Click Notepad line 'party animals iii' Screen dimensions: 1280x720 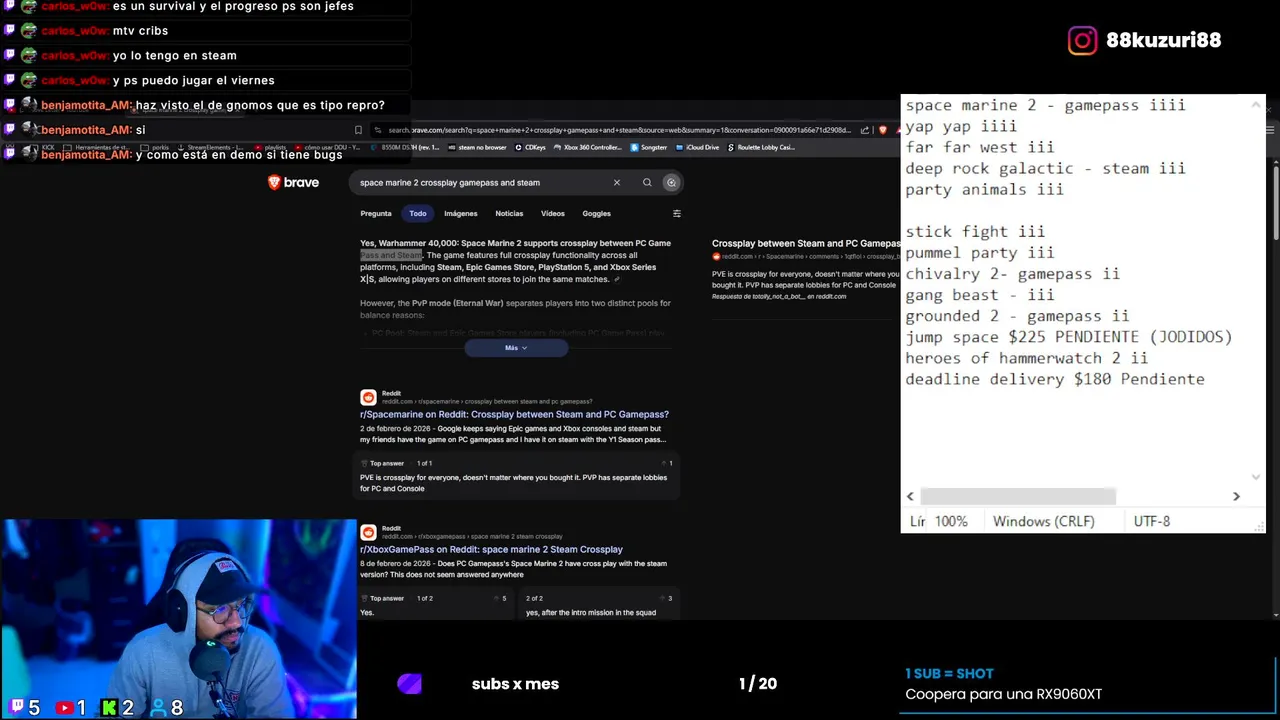click(x=984, y=189)
